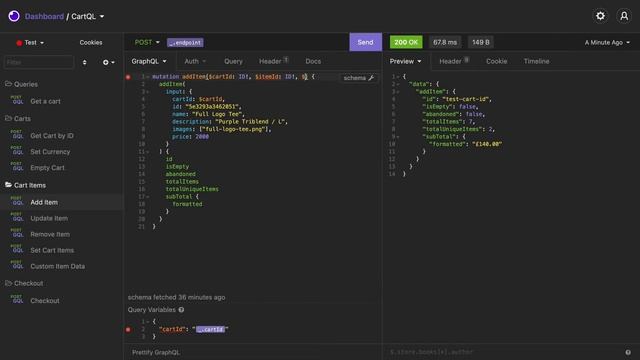The width and height of the screenshot is (640, 360).
Task: Open the schema wrench button
Action: pos(358,78)
